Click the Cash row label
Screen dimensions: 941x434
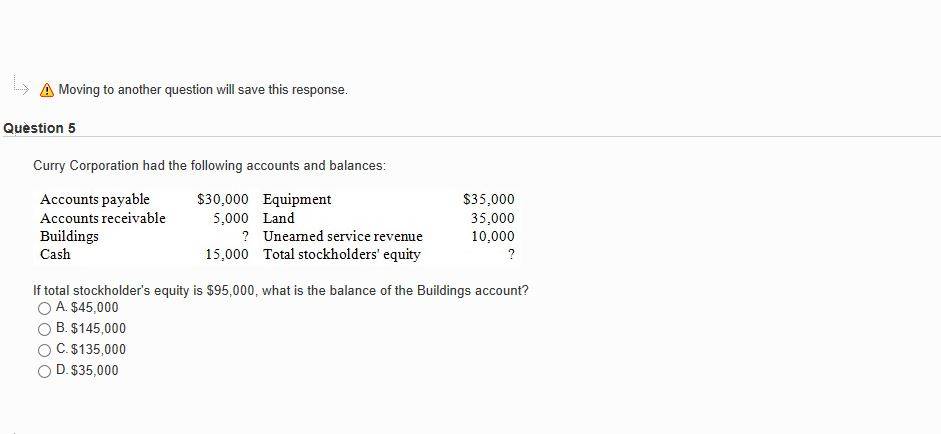(x=55, y=255)
